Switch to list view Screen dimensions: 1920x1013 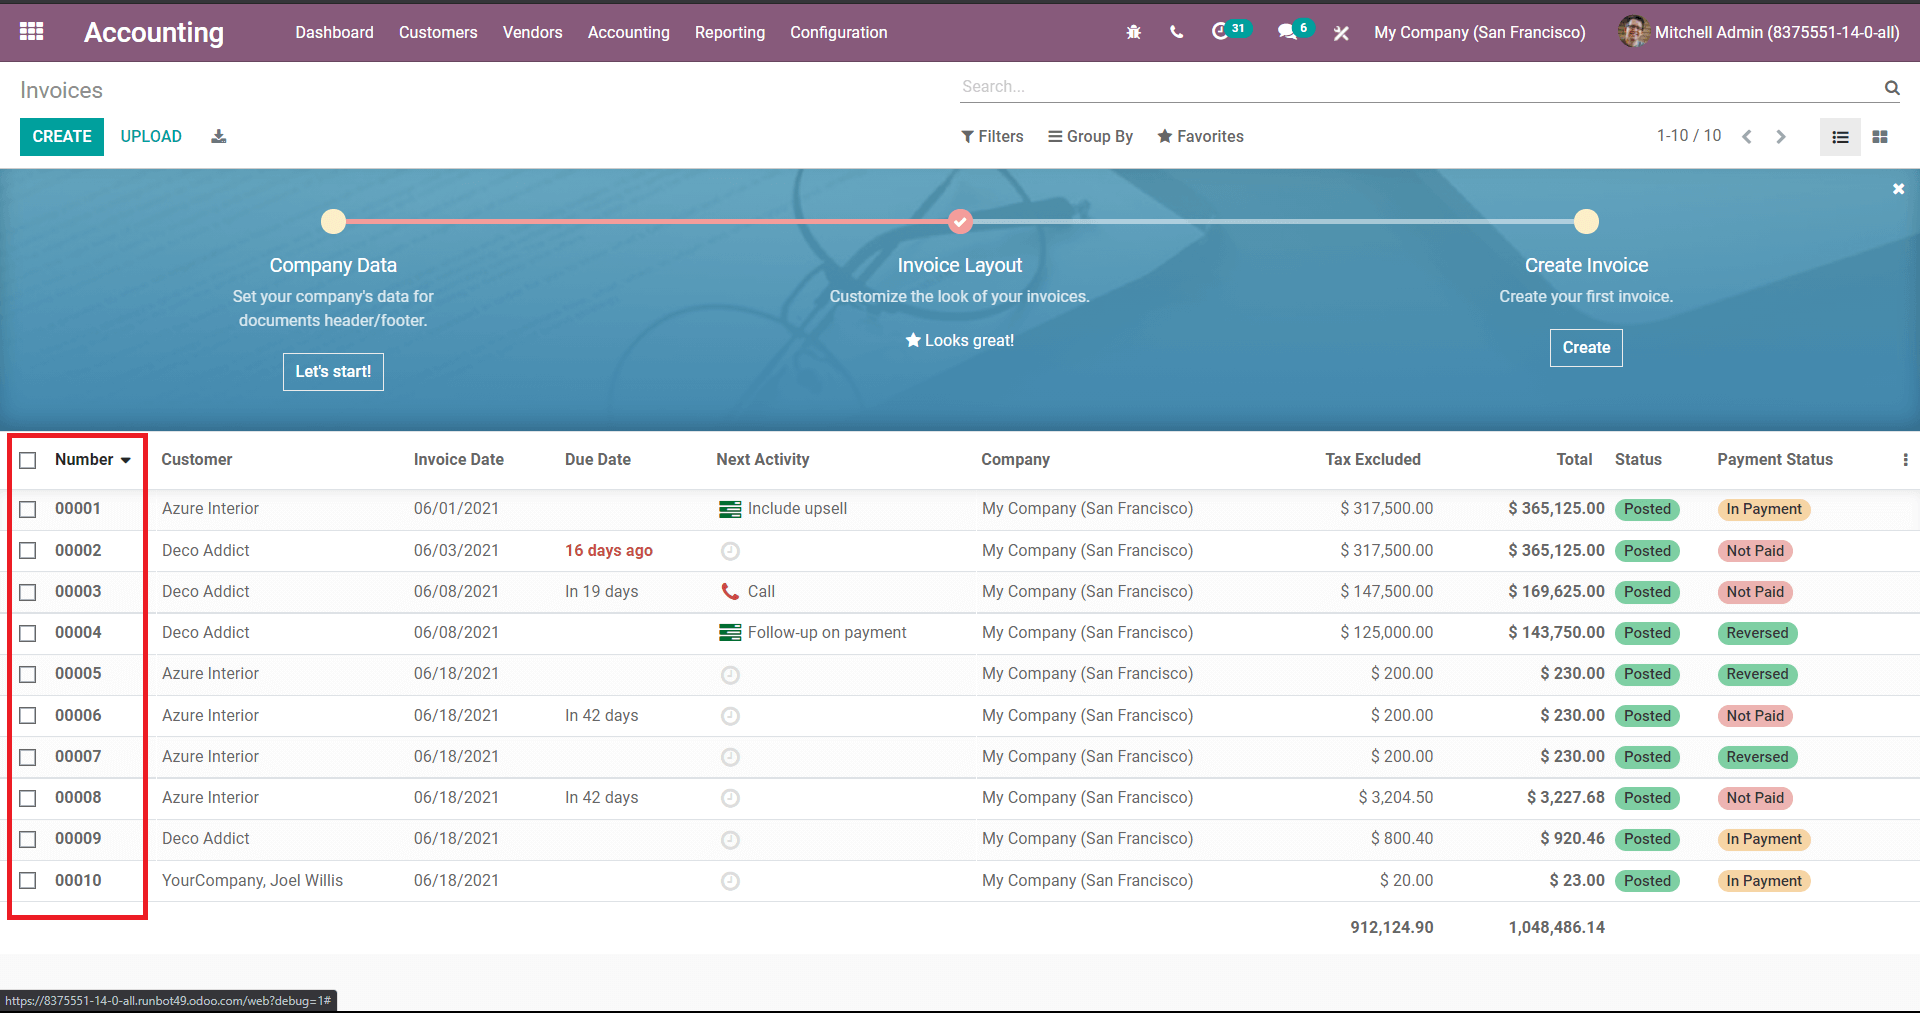[x=1840, y=137]
